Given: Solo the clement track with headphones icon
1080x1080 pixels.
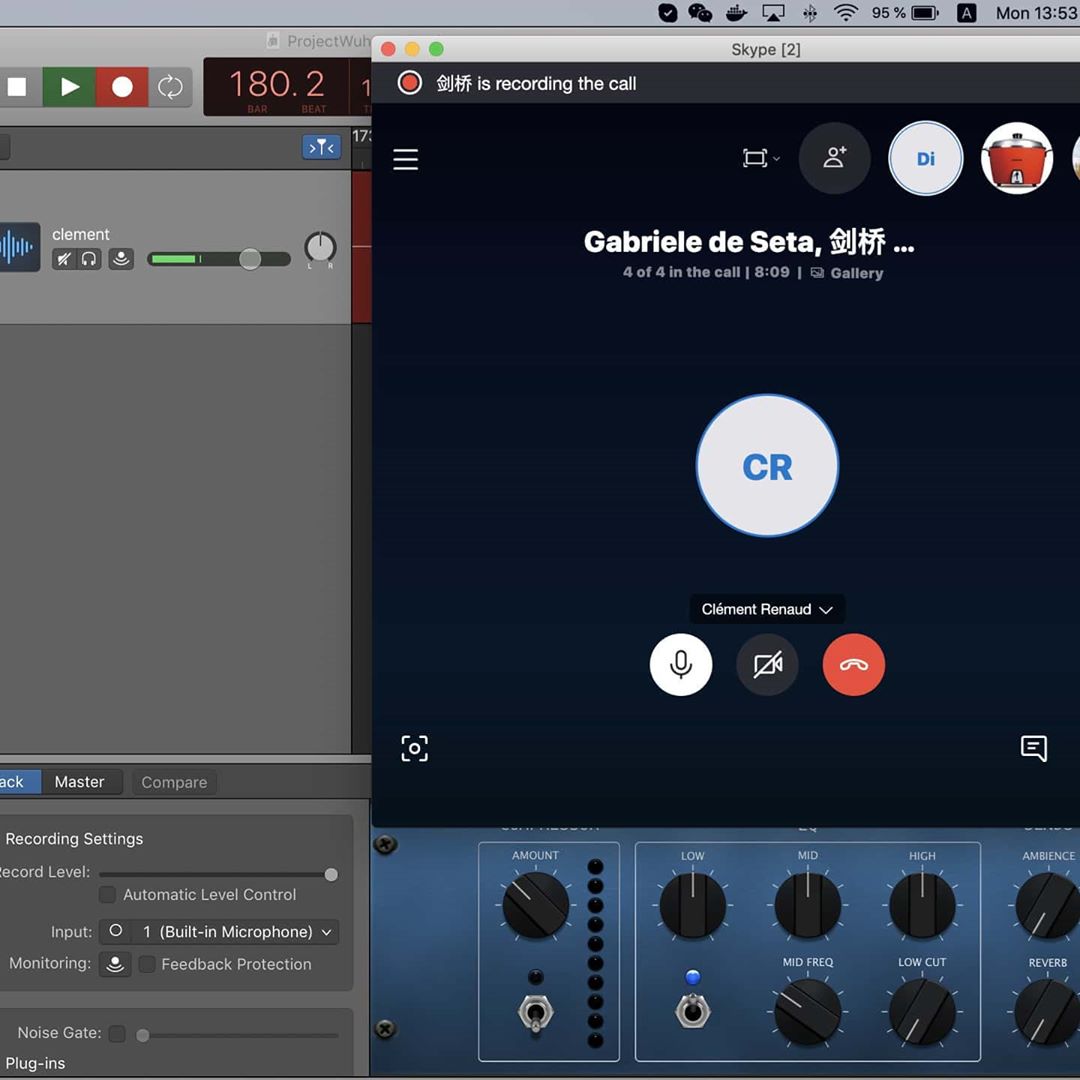Looking at the screenshot, I should (x=89, y=260).
